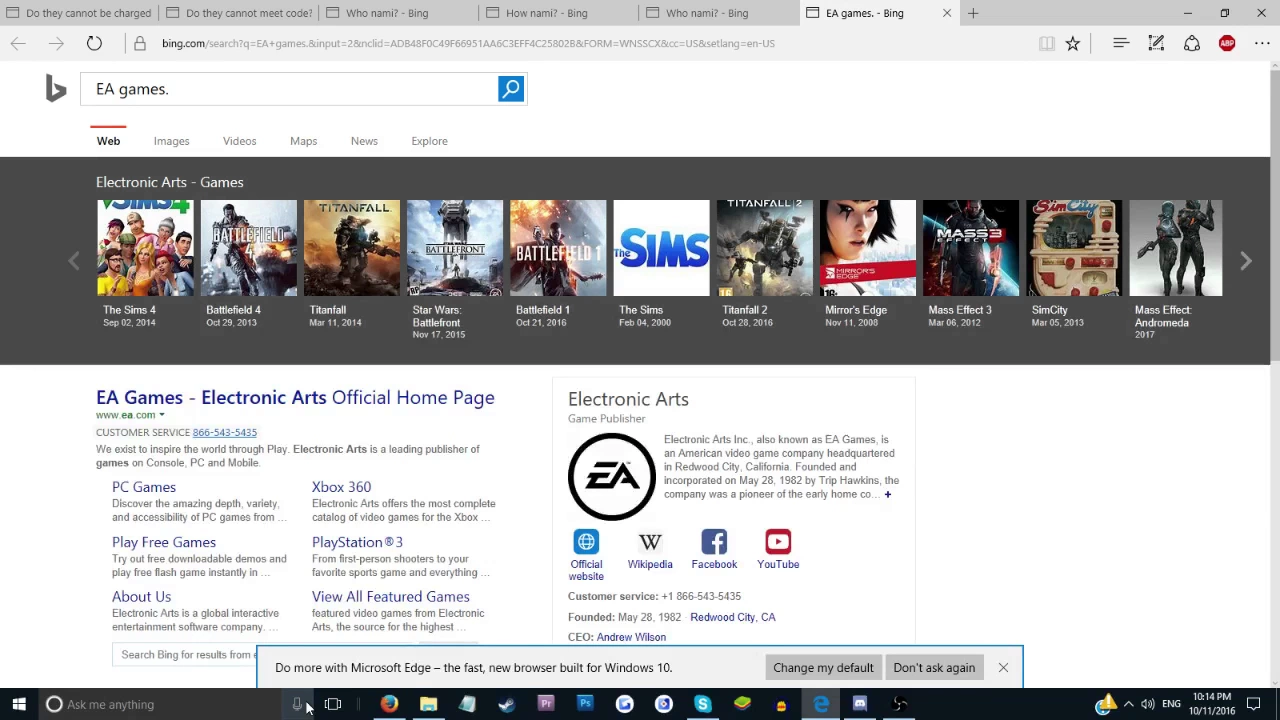Open the Explore results tab

pyautogui.click(x=429, y=141)
